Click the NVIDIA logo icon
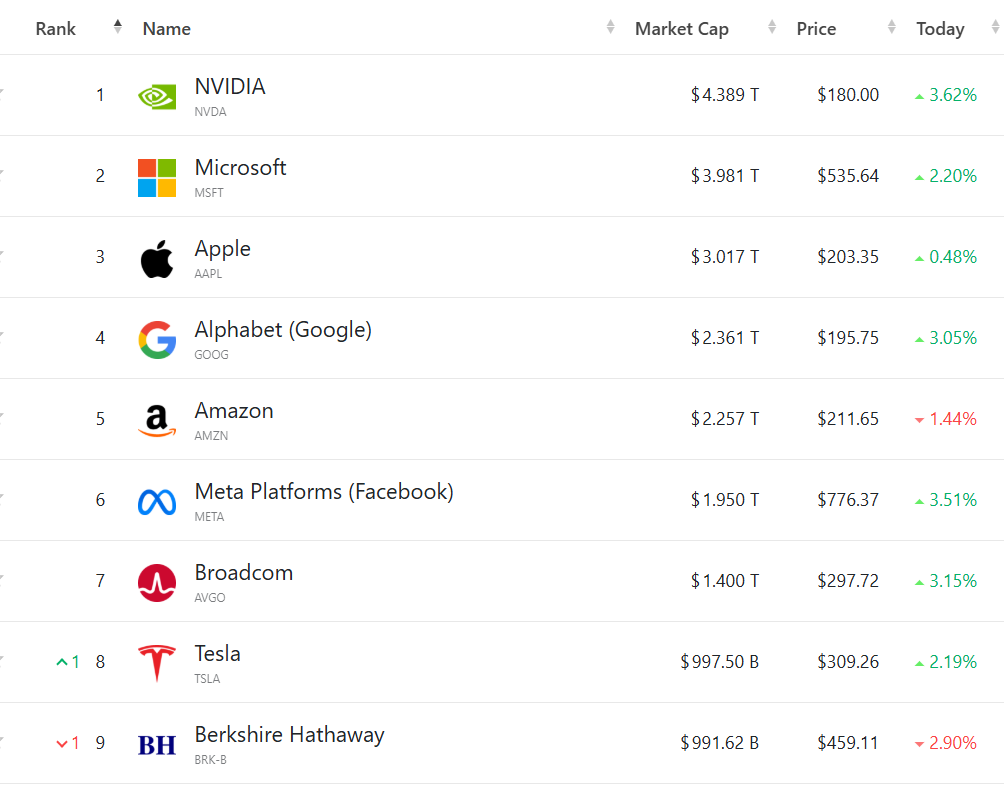 [x=157, y=96]
